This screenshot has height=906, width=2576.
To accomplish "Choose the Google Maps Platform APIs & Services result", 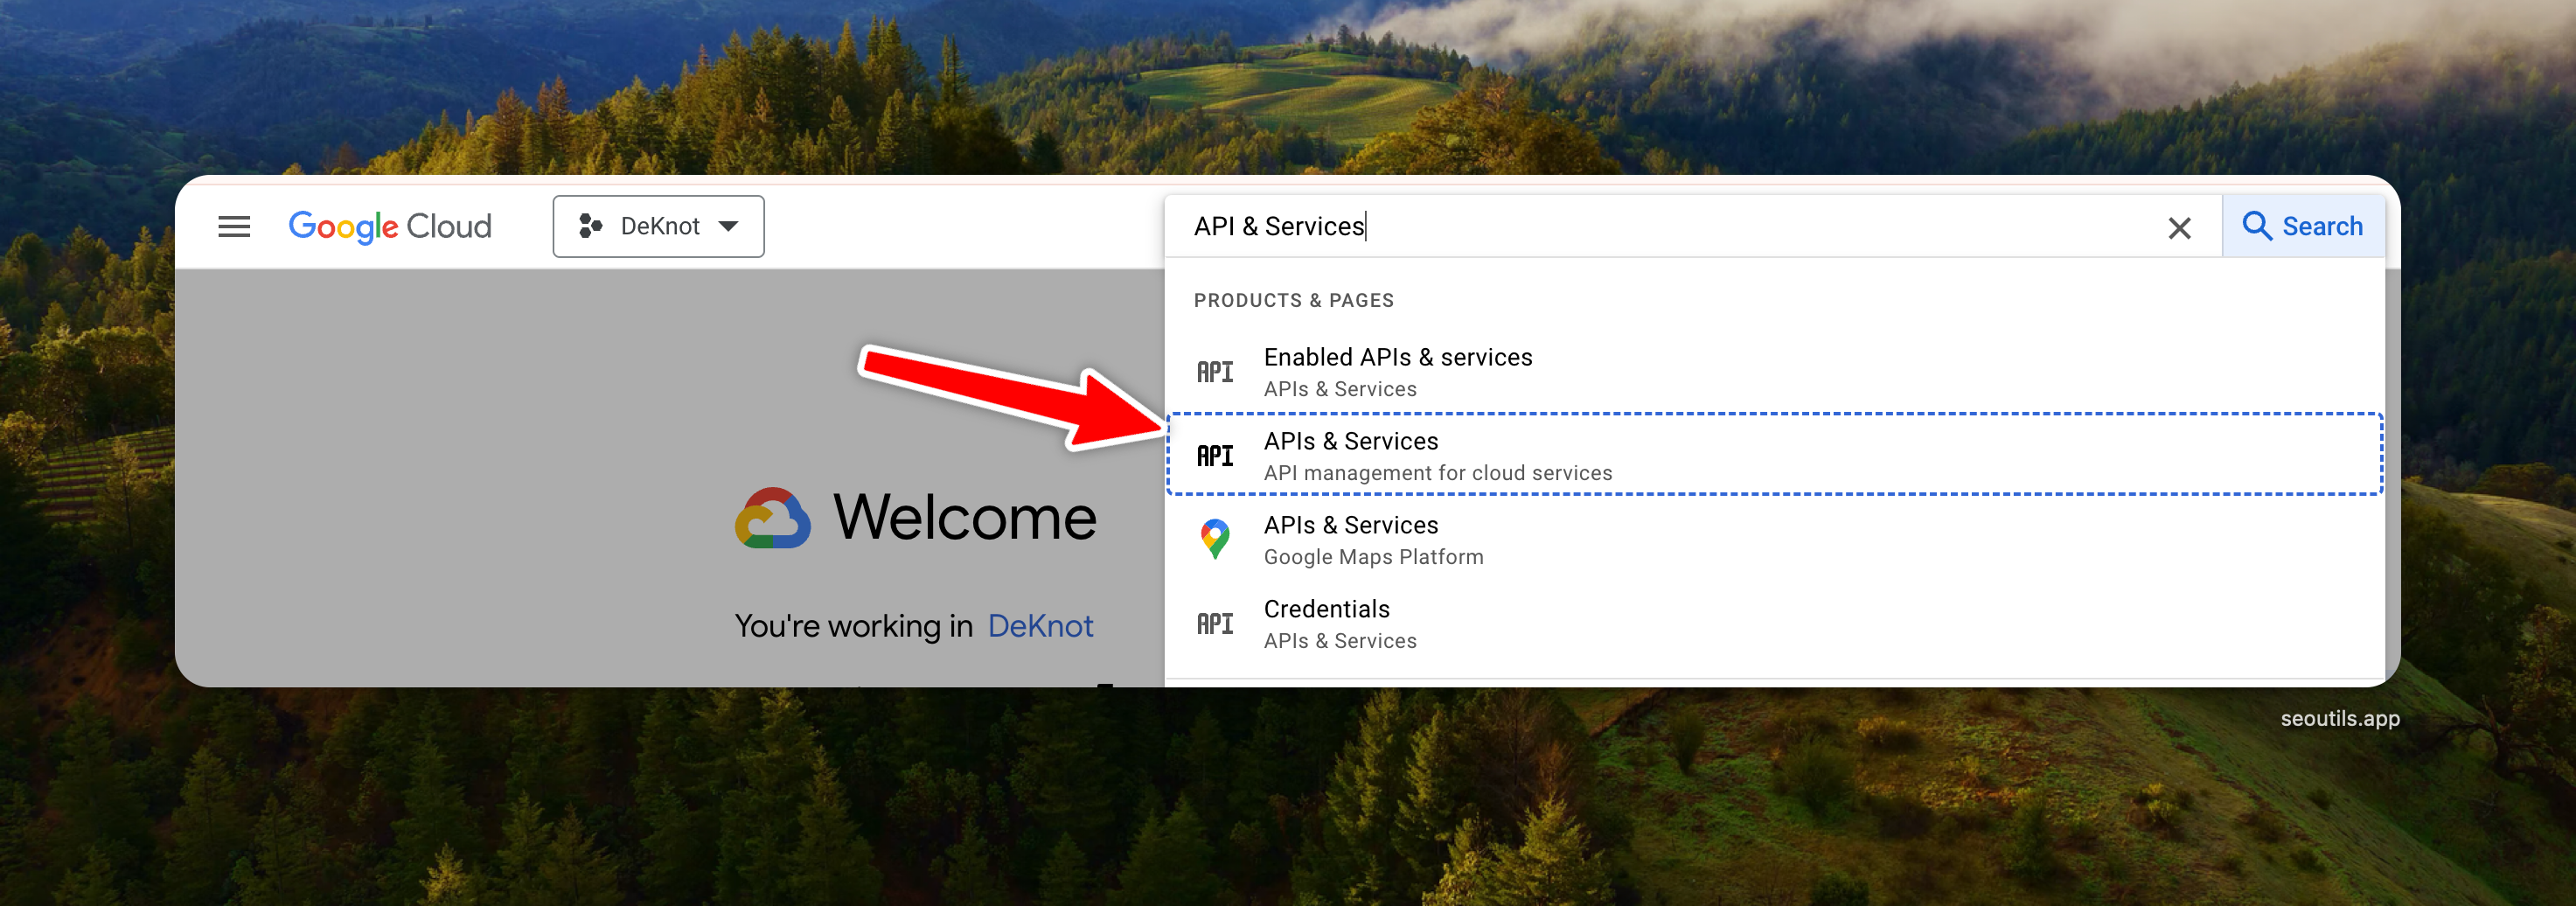I will (1372, 539).
